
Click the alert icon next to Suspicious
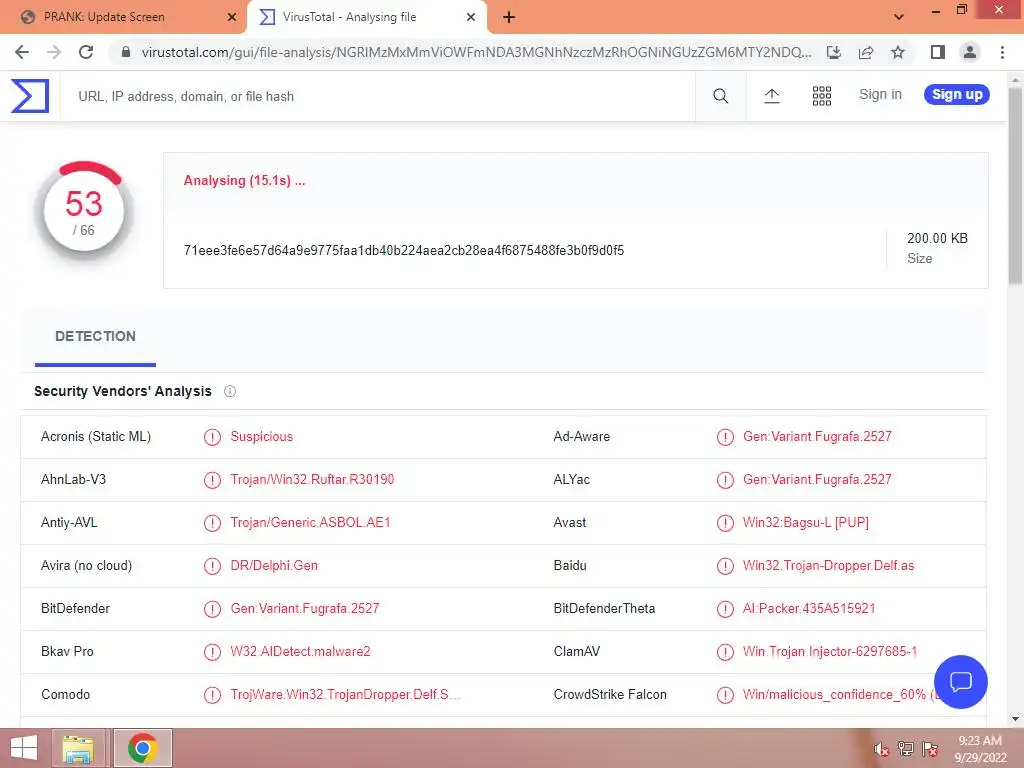coord(212,437)
